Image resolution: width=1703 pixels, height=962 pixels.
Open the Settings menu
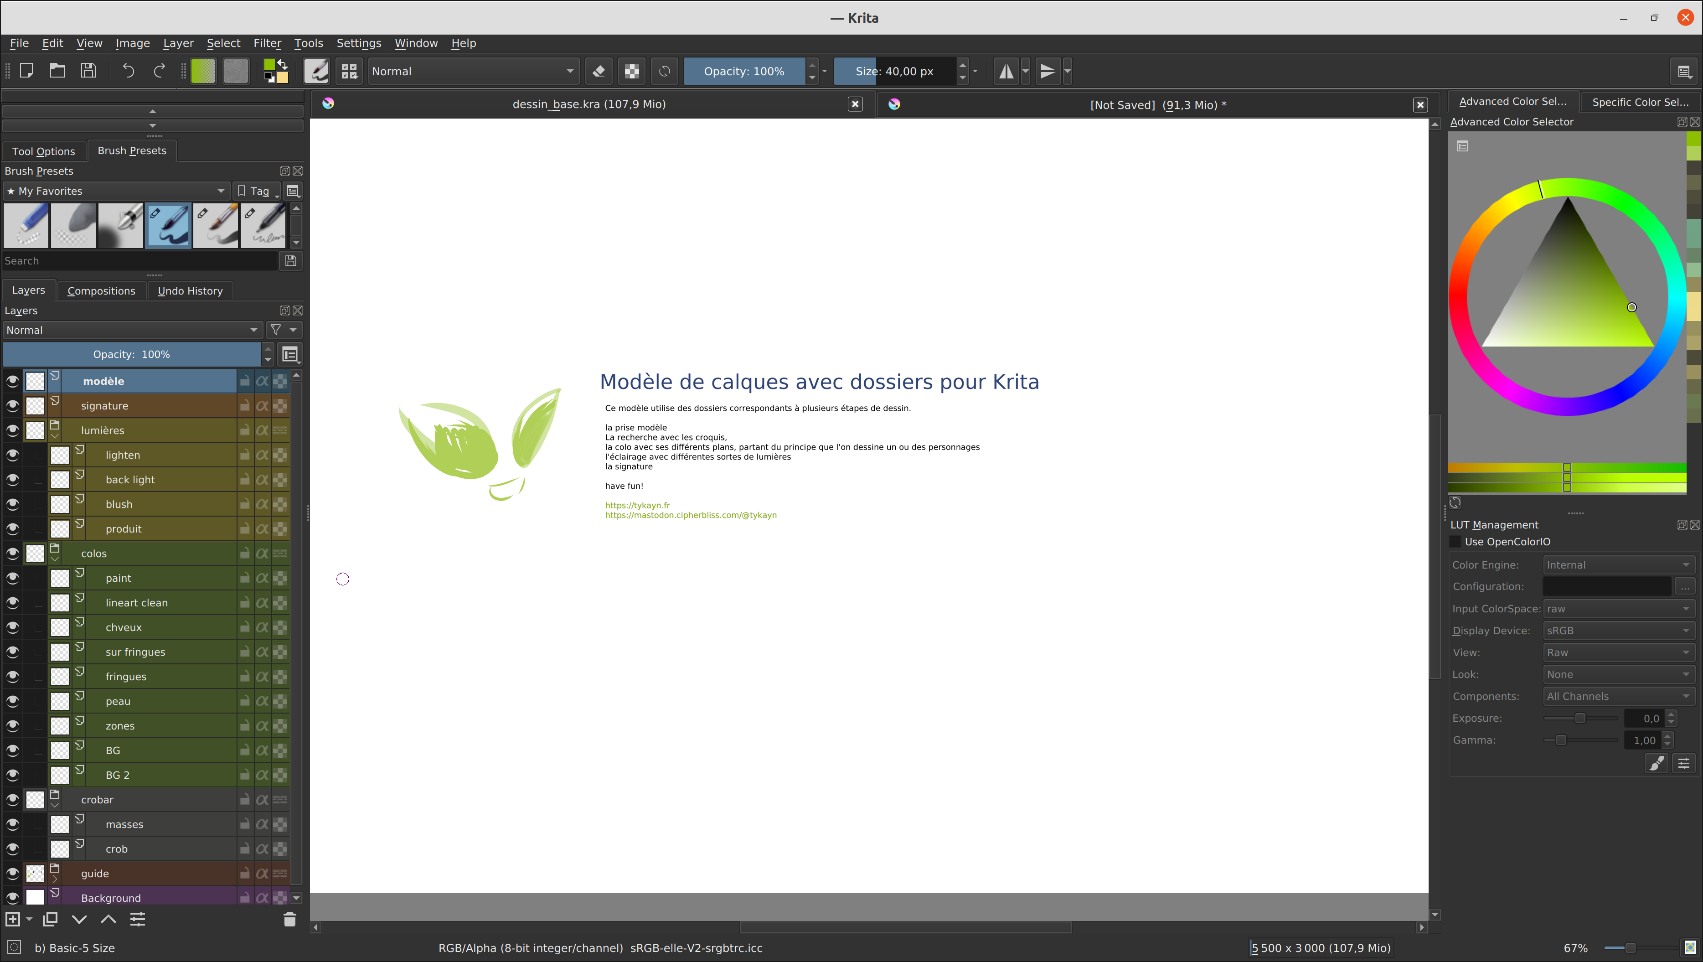[359, 43]
